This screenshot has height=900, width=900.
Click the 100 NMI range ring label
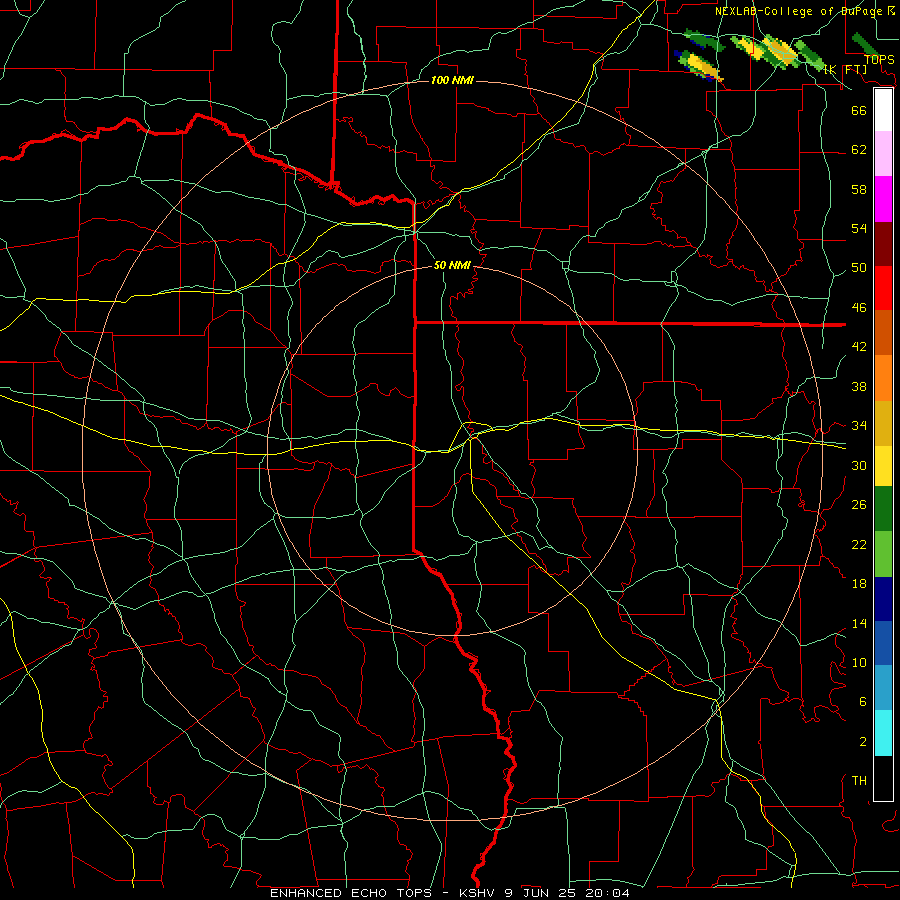[x=452, y=80]
